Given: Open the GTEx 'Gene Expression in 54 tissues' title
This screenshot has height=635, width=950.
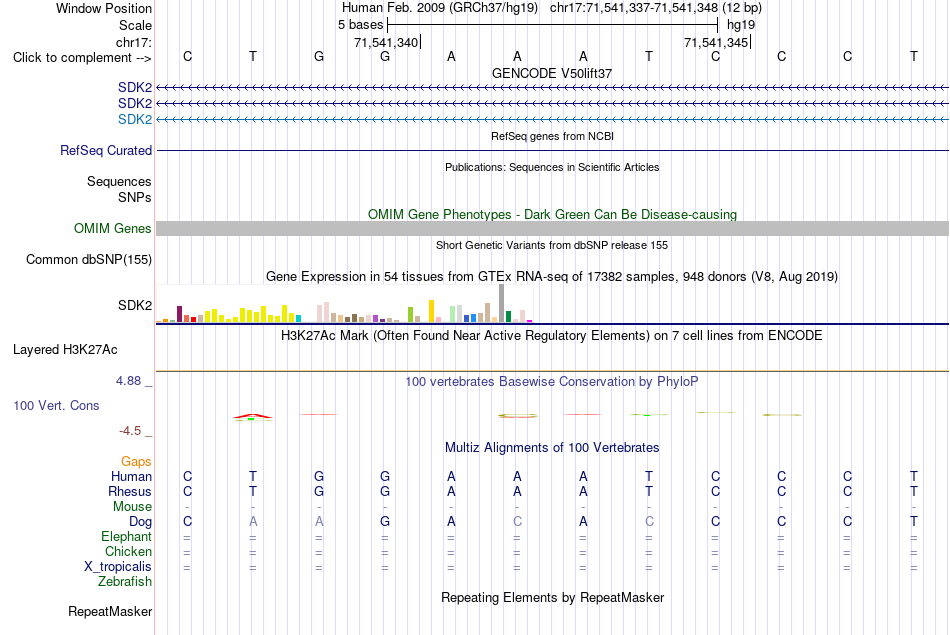Looking at the screenshot, I should point(552,277).
